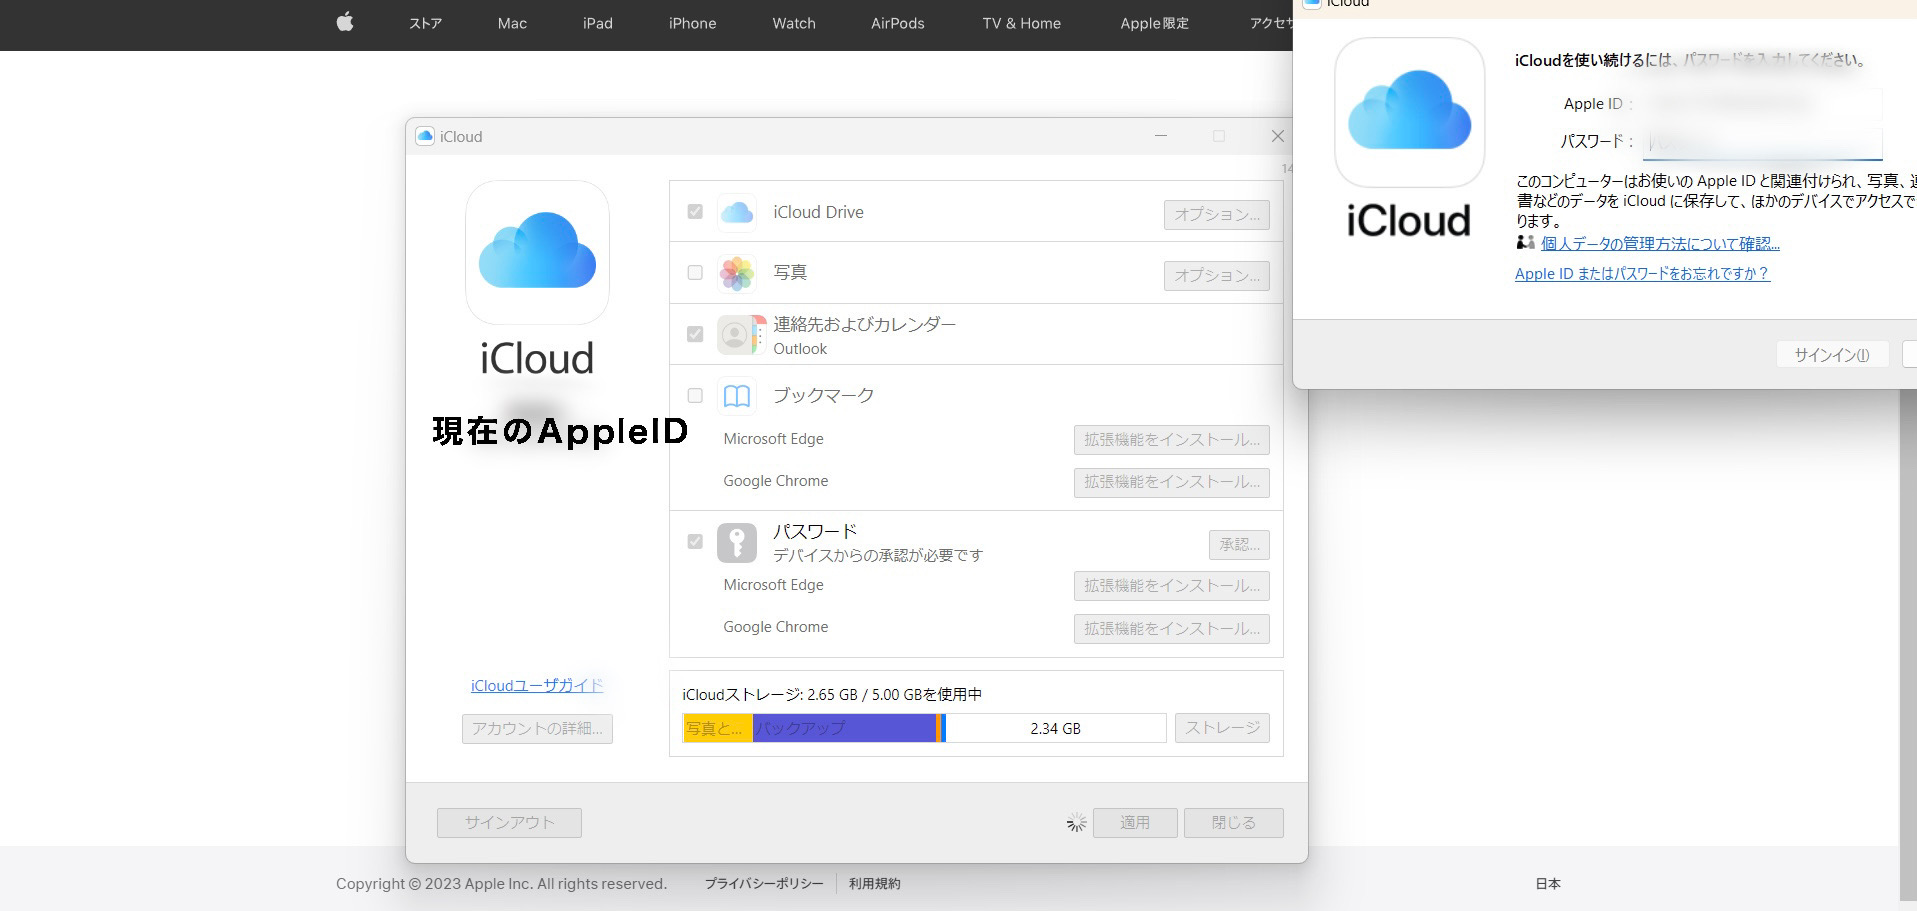Click the Bookmarks open-book icon
Screen dimensions: 1917x911
737,396
